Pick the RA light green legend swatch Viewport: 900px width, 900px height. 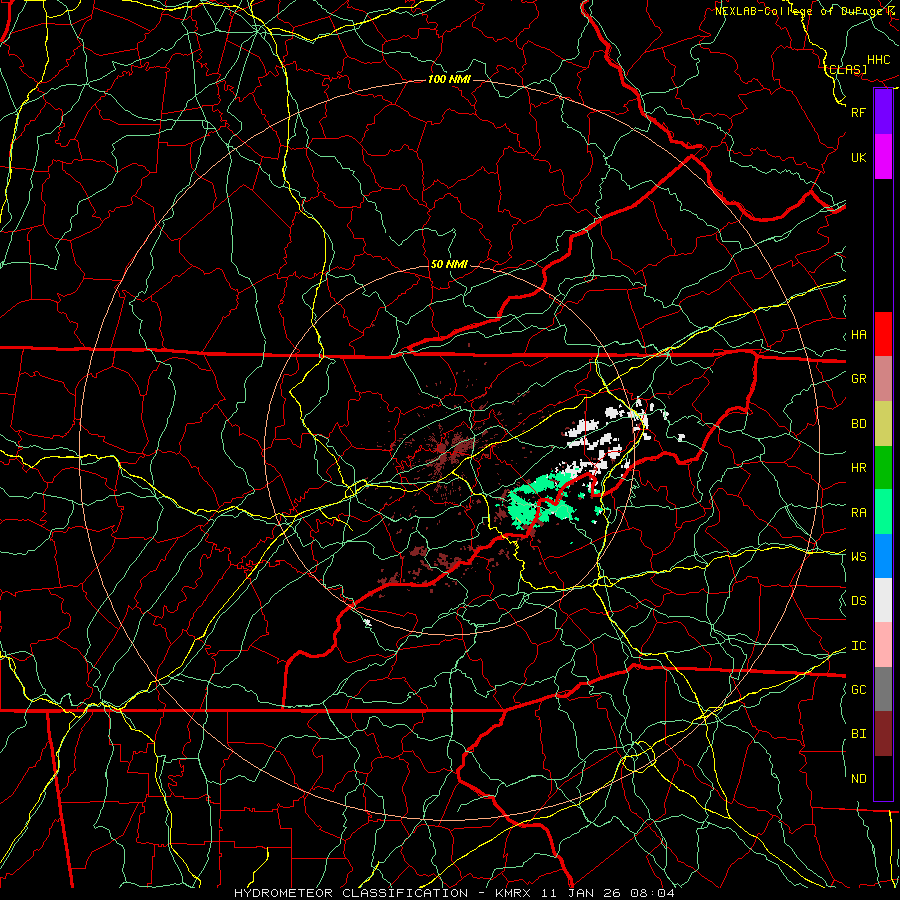pos(883,512)
